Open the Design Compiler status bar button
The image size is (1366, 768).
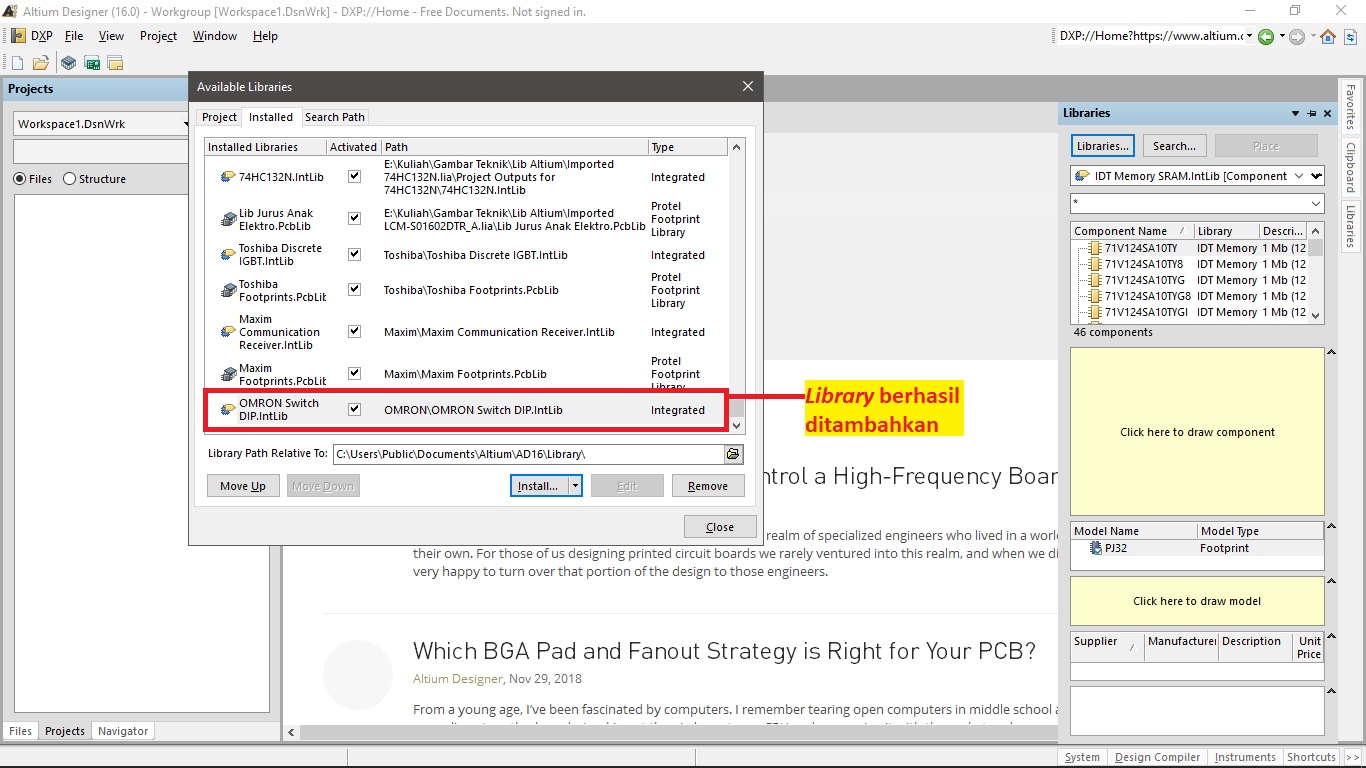pyautogui.click(x=1157, y=757)
